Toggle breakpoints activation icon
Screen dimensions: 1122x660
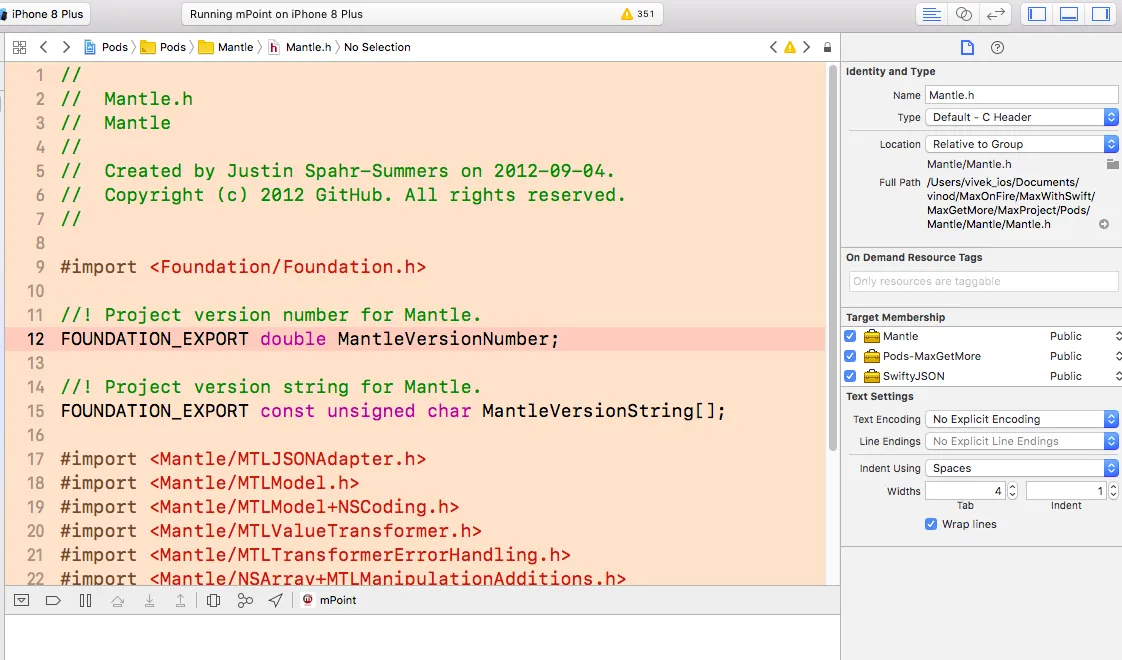[53, 601]
